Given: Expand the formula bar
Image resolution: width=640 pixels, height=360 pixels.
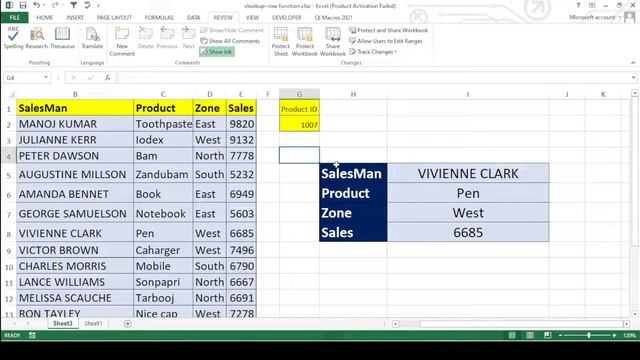Looking at the screenshot, I should pos(633,78).
